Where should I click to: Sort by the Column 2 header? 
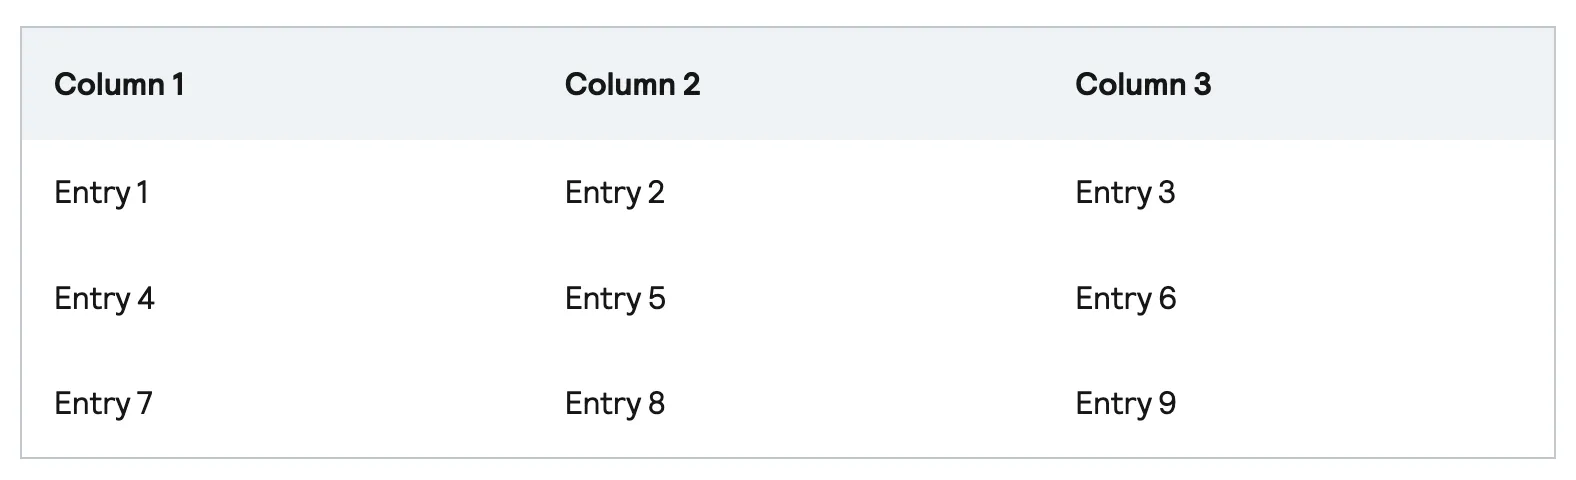click(x=632, y=85)
